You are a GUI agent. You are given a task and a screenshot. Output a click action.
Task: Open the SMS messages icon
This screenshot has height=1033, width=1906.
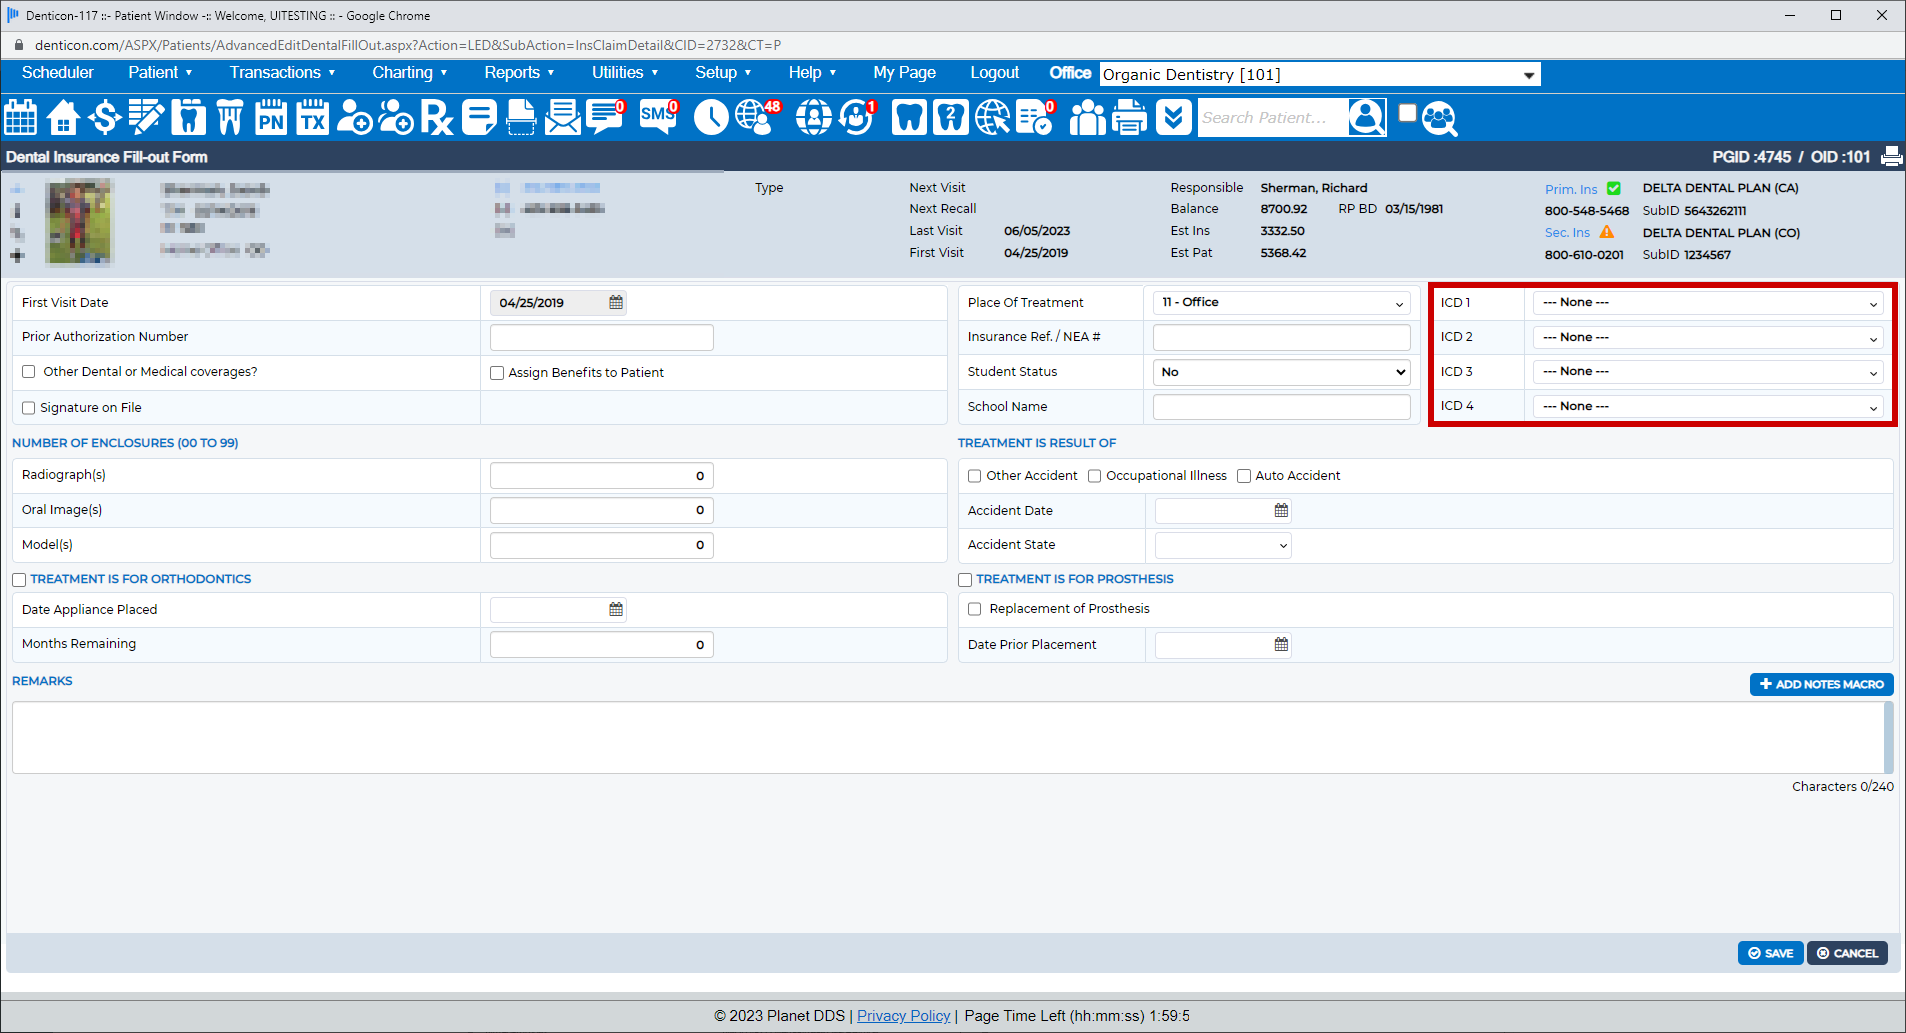[x=657, y=117]
